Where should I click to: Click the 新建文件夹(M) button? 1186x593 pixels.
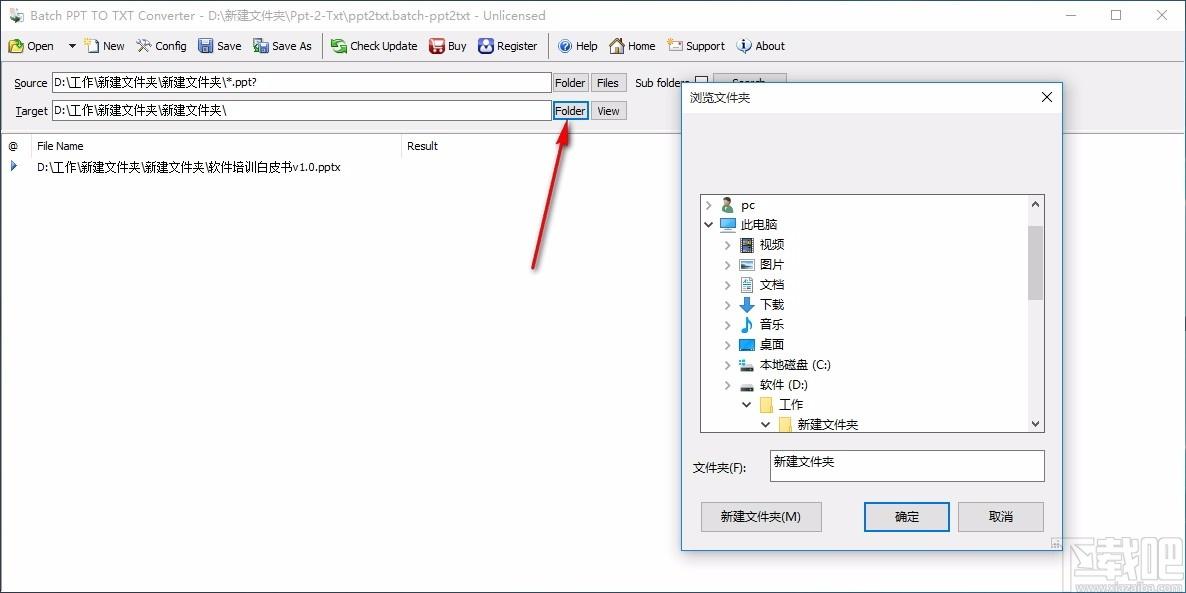point(761,517)
